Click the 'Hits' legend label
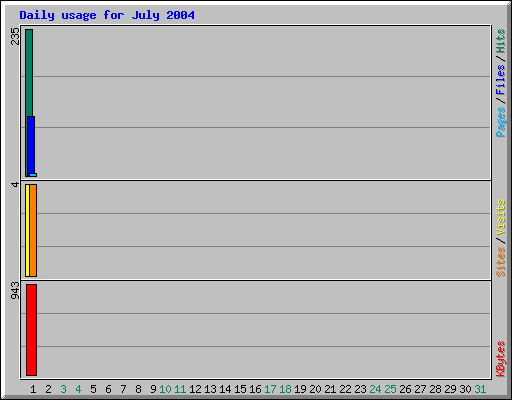The height and width of the screenshot is (400, 512). (x=500, y=41)
